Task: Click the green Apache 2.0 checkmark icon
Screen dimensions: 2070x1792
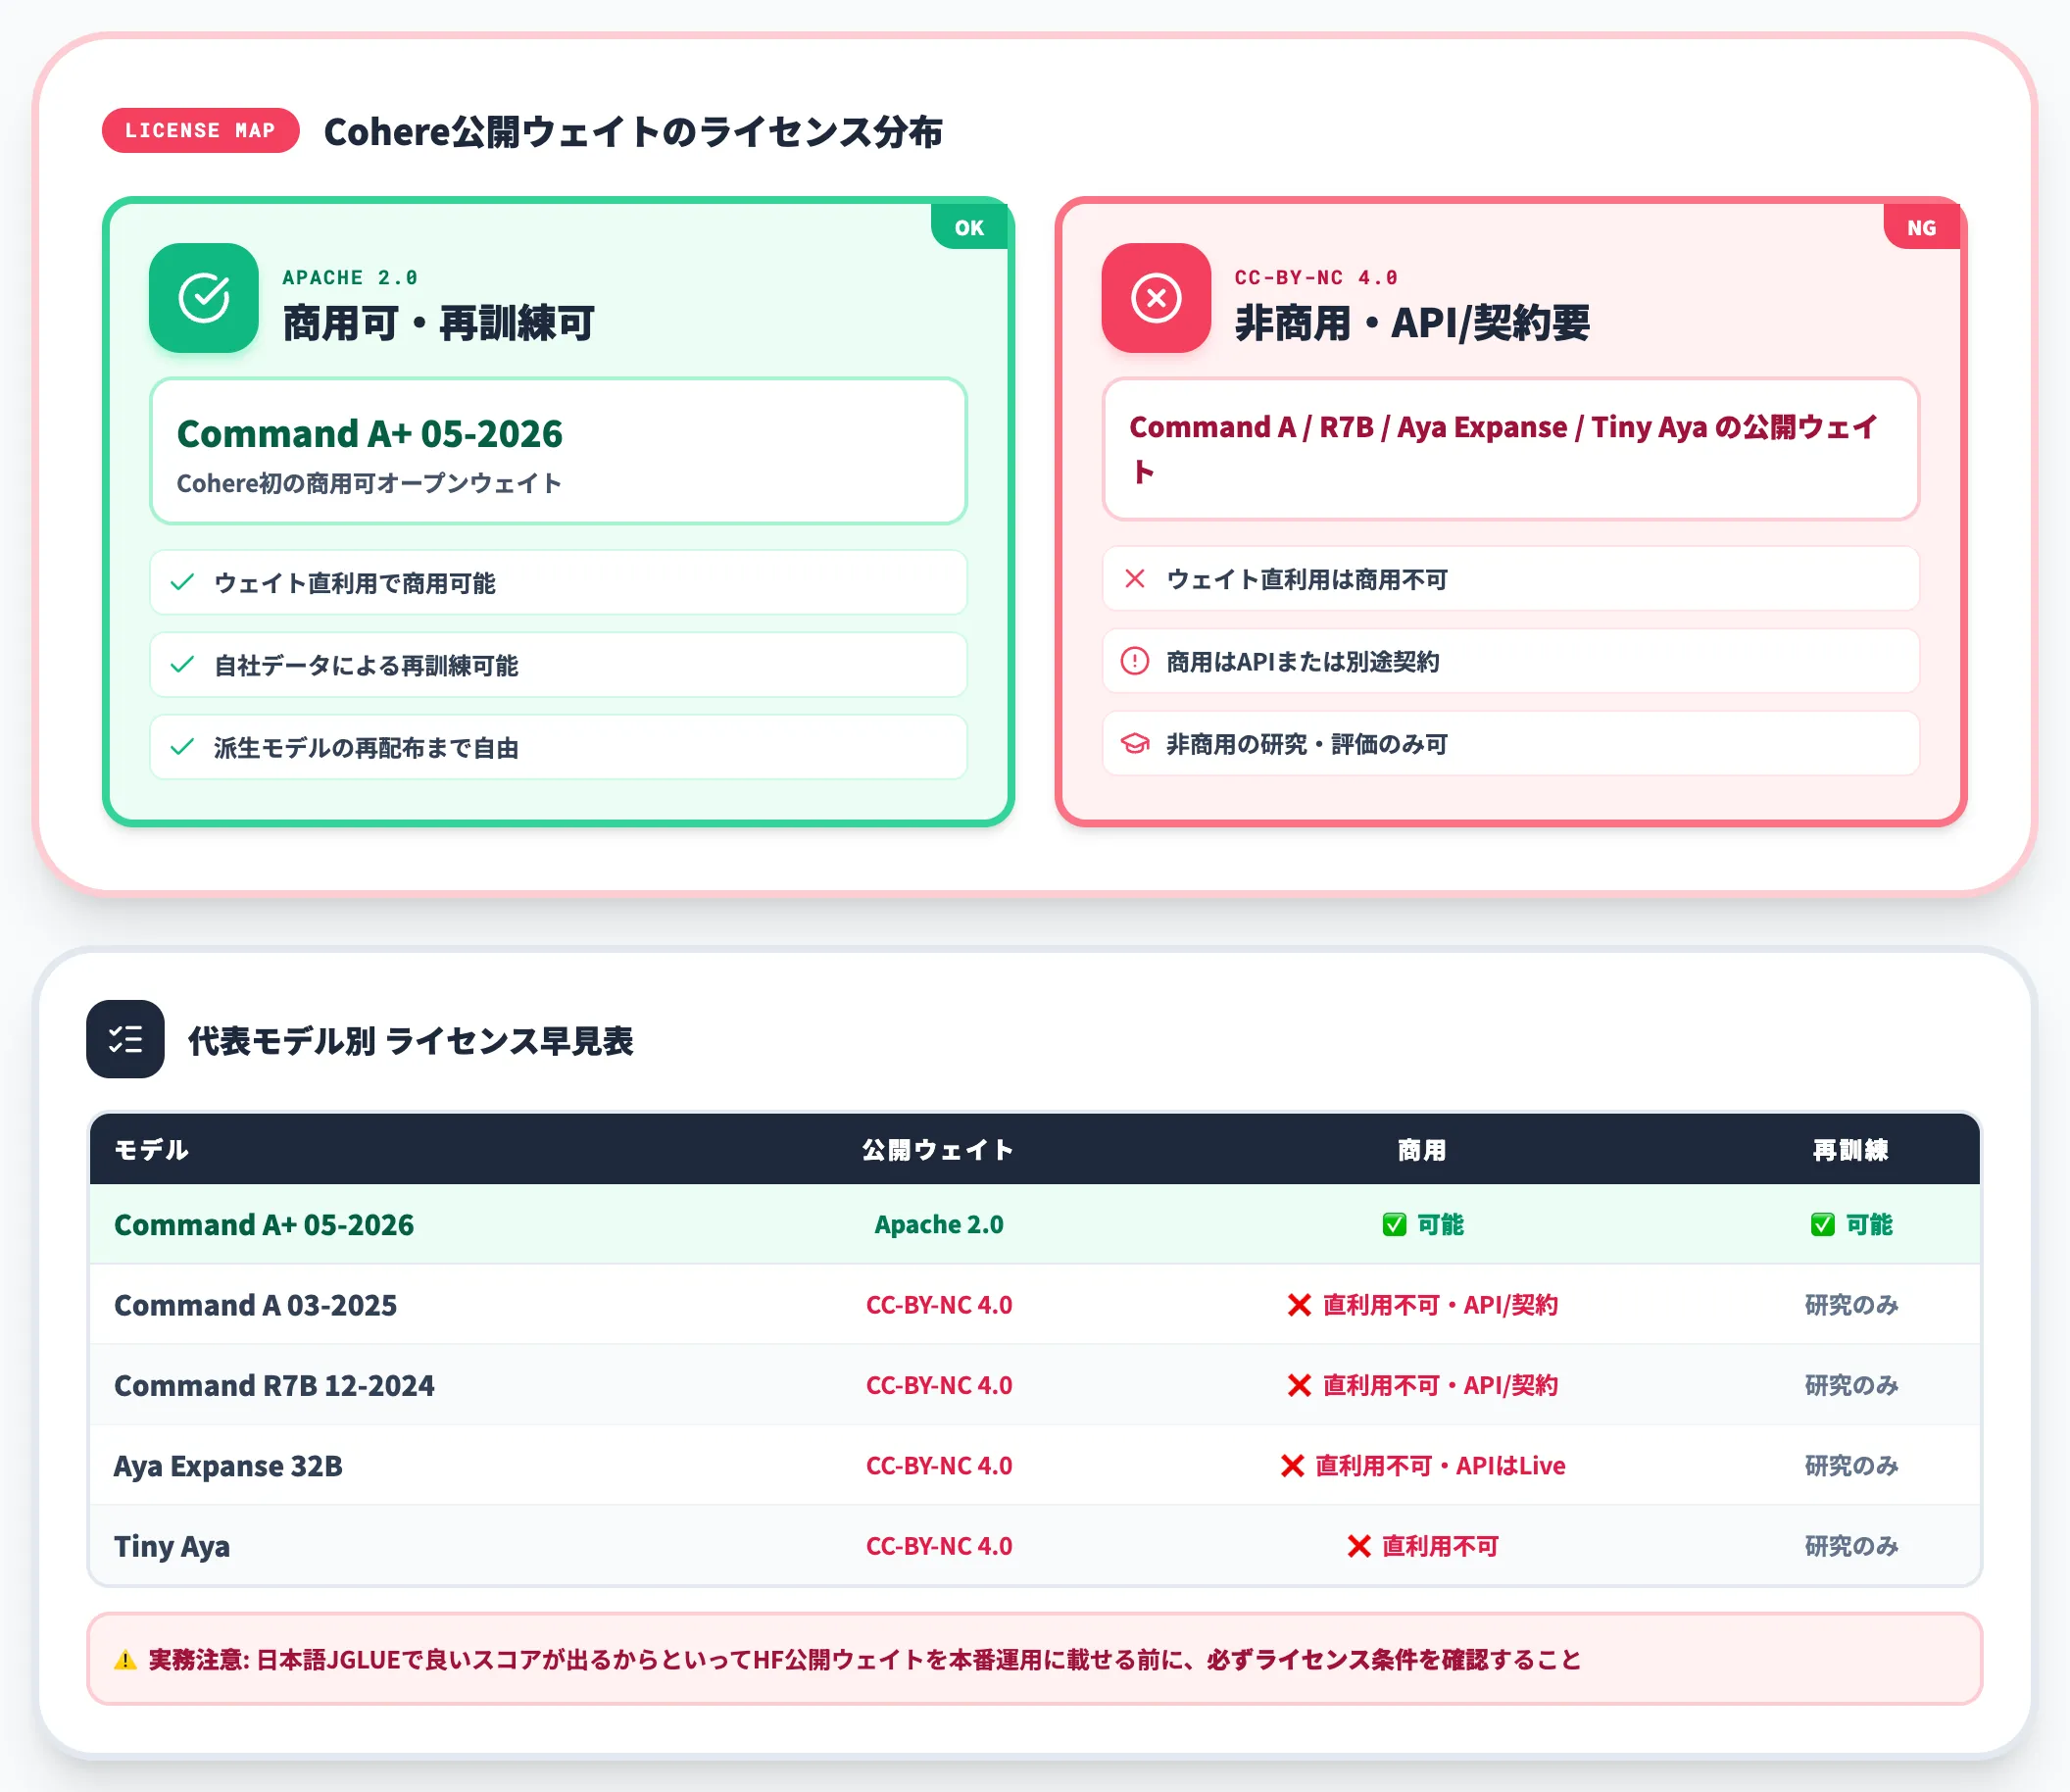Action: pyautogui.click(x=204, y=298)
